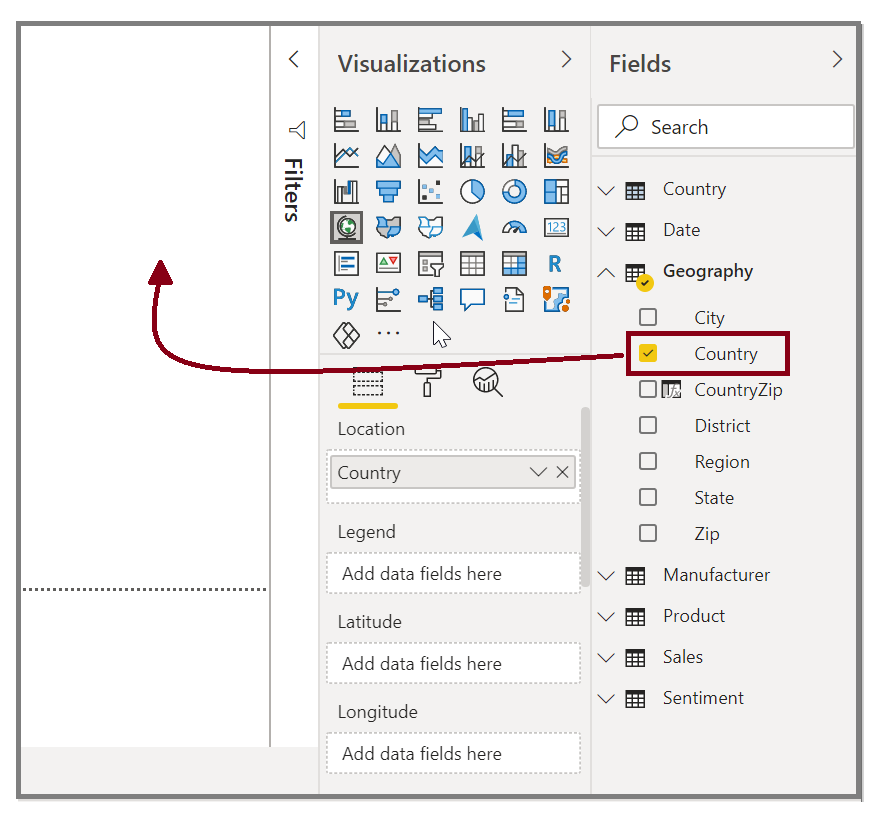This screenshot has width=888, height=822.
Task: Collapse the Fields pane with chevron
Action: tap(838, 59)
